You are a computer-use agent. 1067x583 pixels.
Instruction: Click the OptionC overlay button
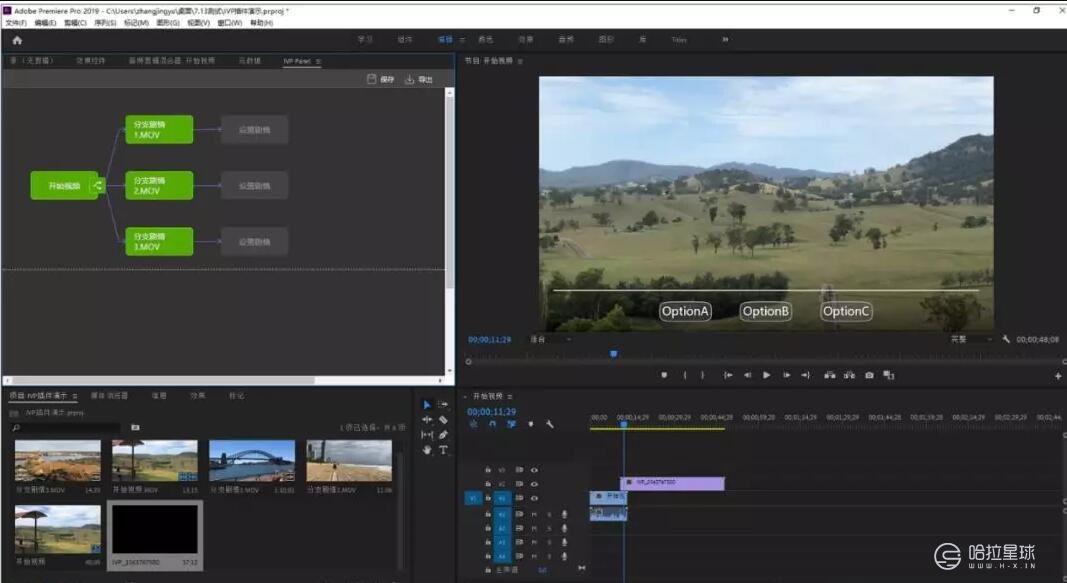click(846, 312)
